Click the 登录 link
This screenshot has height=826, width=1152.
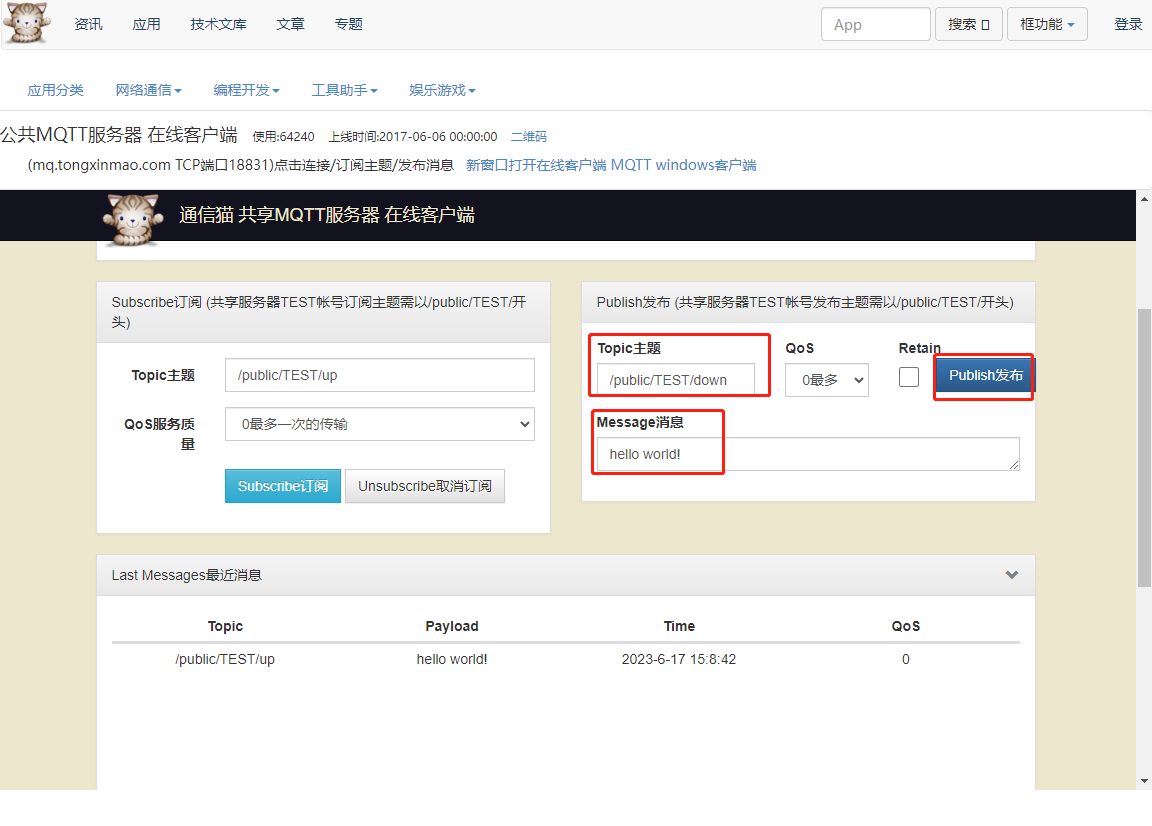click(1128, 24)
